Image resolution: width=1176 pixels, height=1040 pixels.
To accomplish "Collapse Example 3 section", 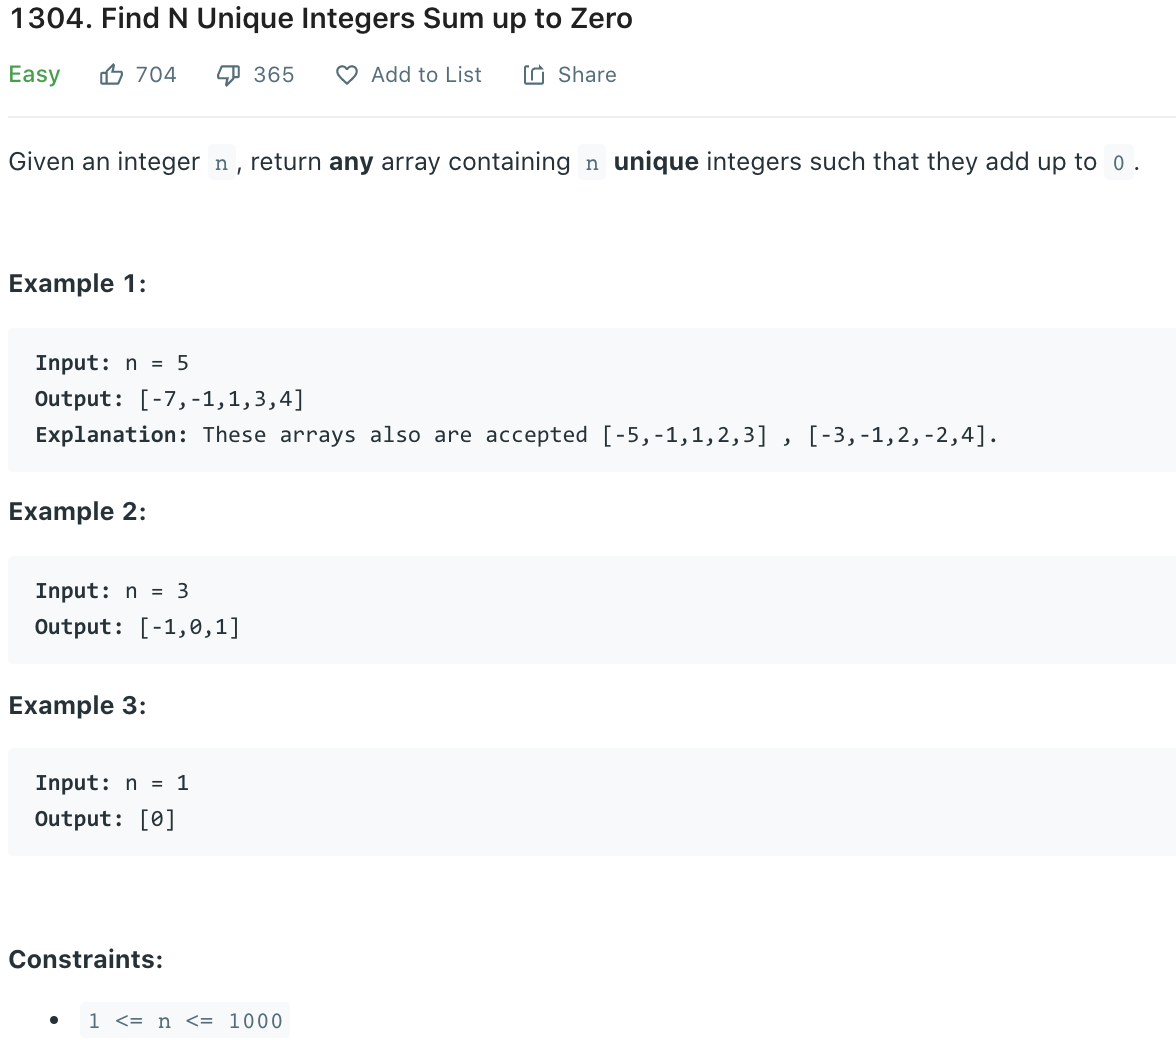I will [76, 705].
